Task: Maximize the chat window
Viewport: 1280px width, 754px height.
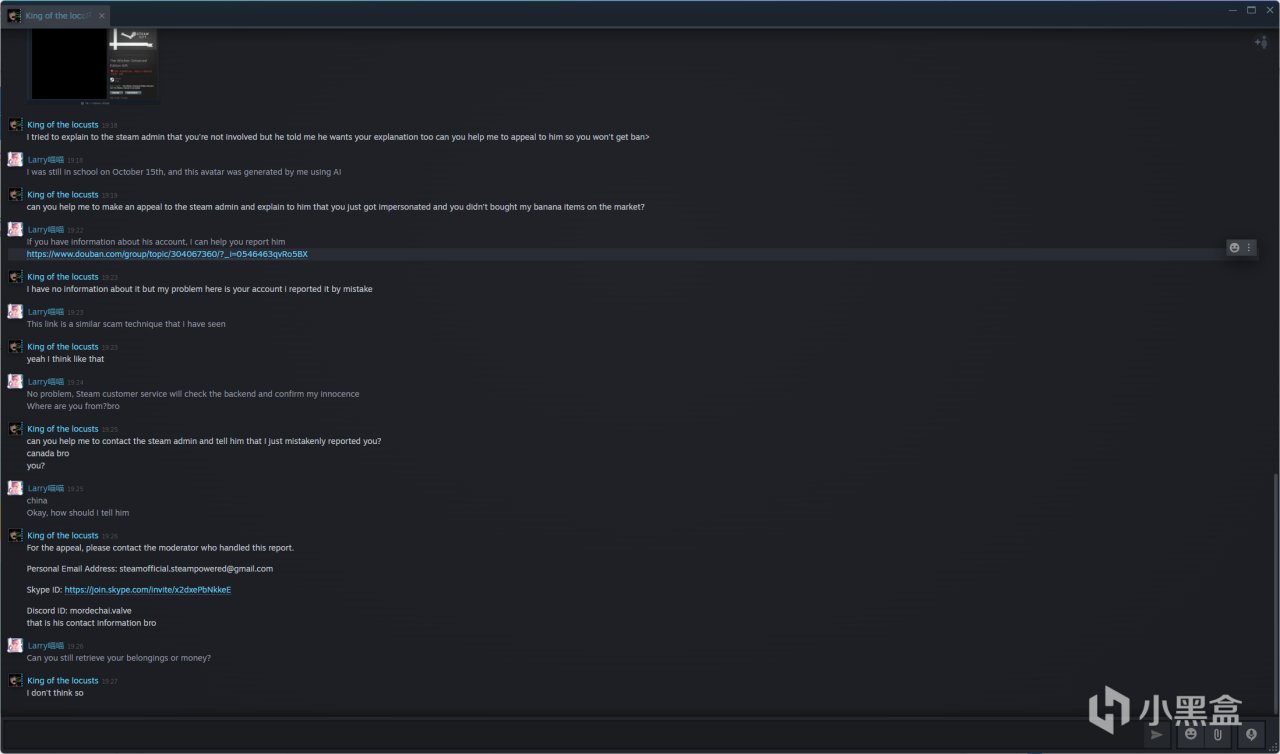Action: (x=1251, y=10)
